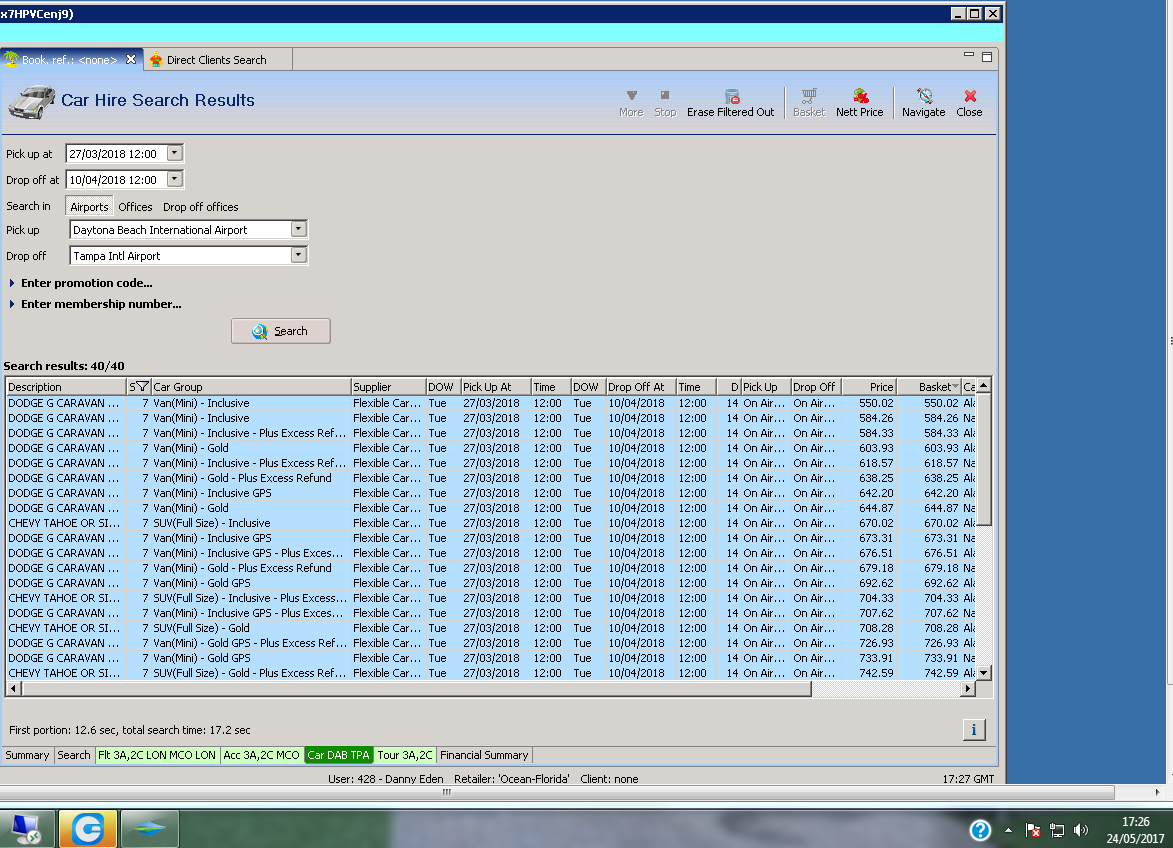The height and width of the screenshot is (848, 1173).
Task: Sort by Car Group column header
Action: pos(251,387)
